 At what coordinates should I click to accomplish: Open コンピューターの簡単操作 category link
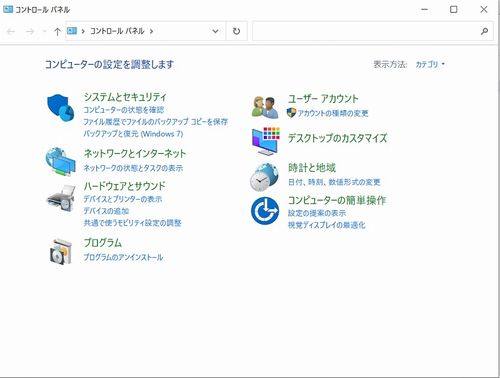[x=337, y=200]
